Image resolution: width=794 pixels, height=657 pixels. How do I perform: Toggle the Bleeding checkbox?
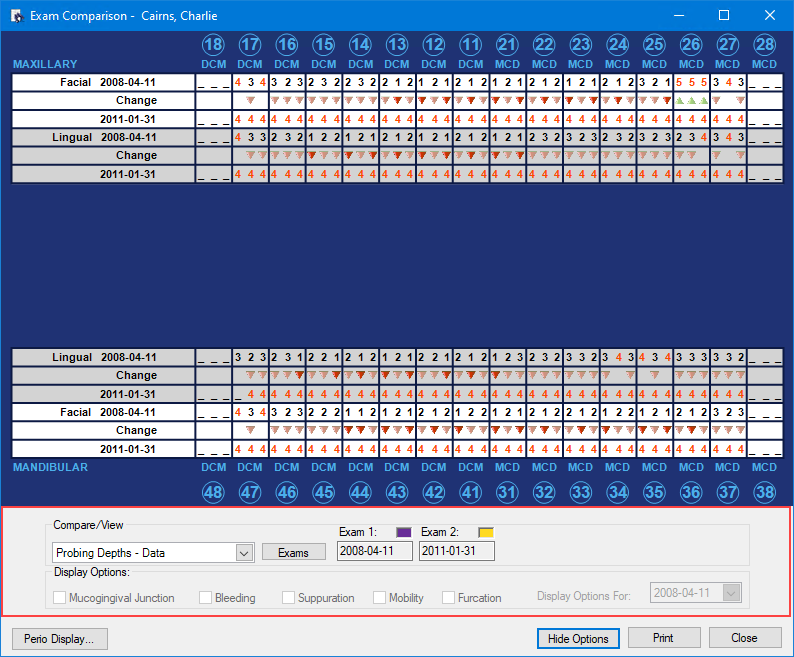tap(206, 598)
